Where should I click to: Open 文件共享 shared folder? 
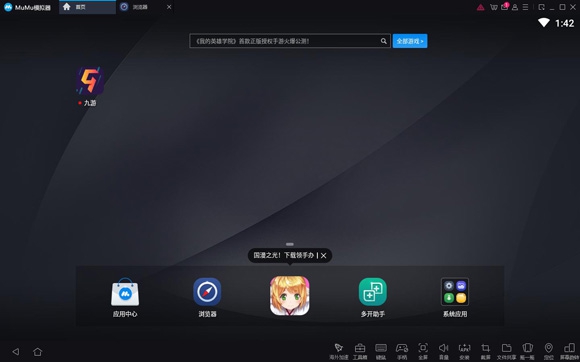tap(506, 351)
